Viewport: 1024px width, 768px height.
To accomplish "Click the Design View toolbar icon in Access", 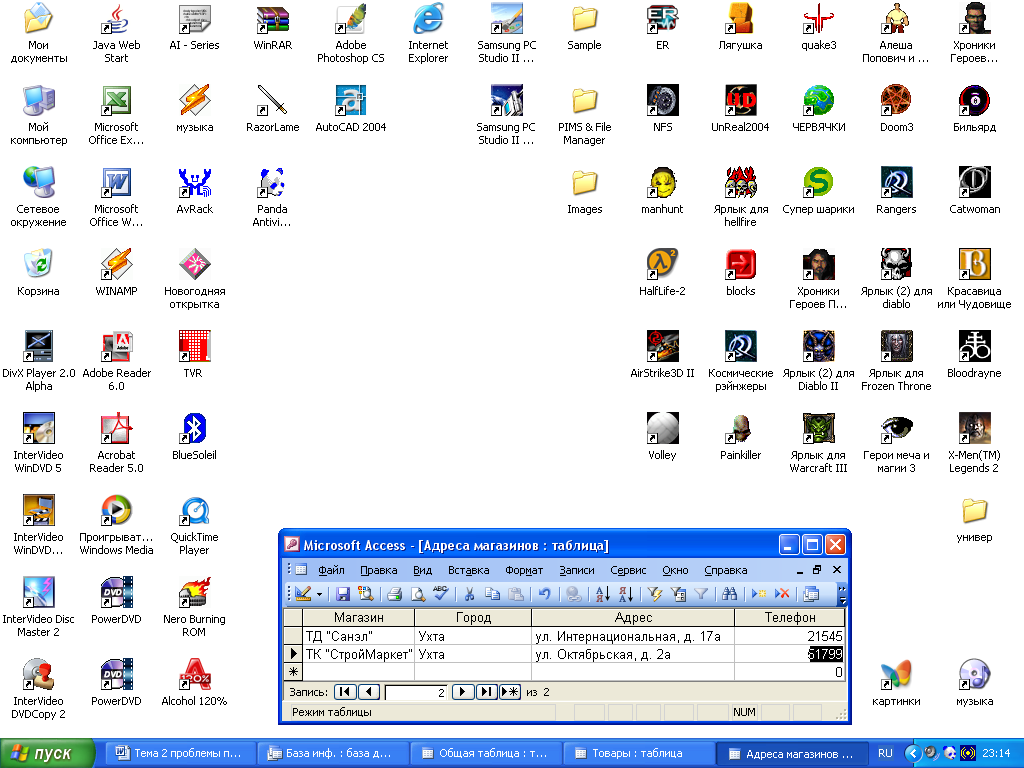I will (302, 594).
